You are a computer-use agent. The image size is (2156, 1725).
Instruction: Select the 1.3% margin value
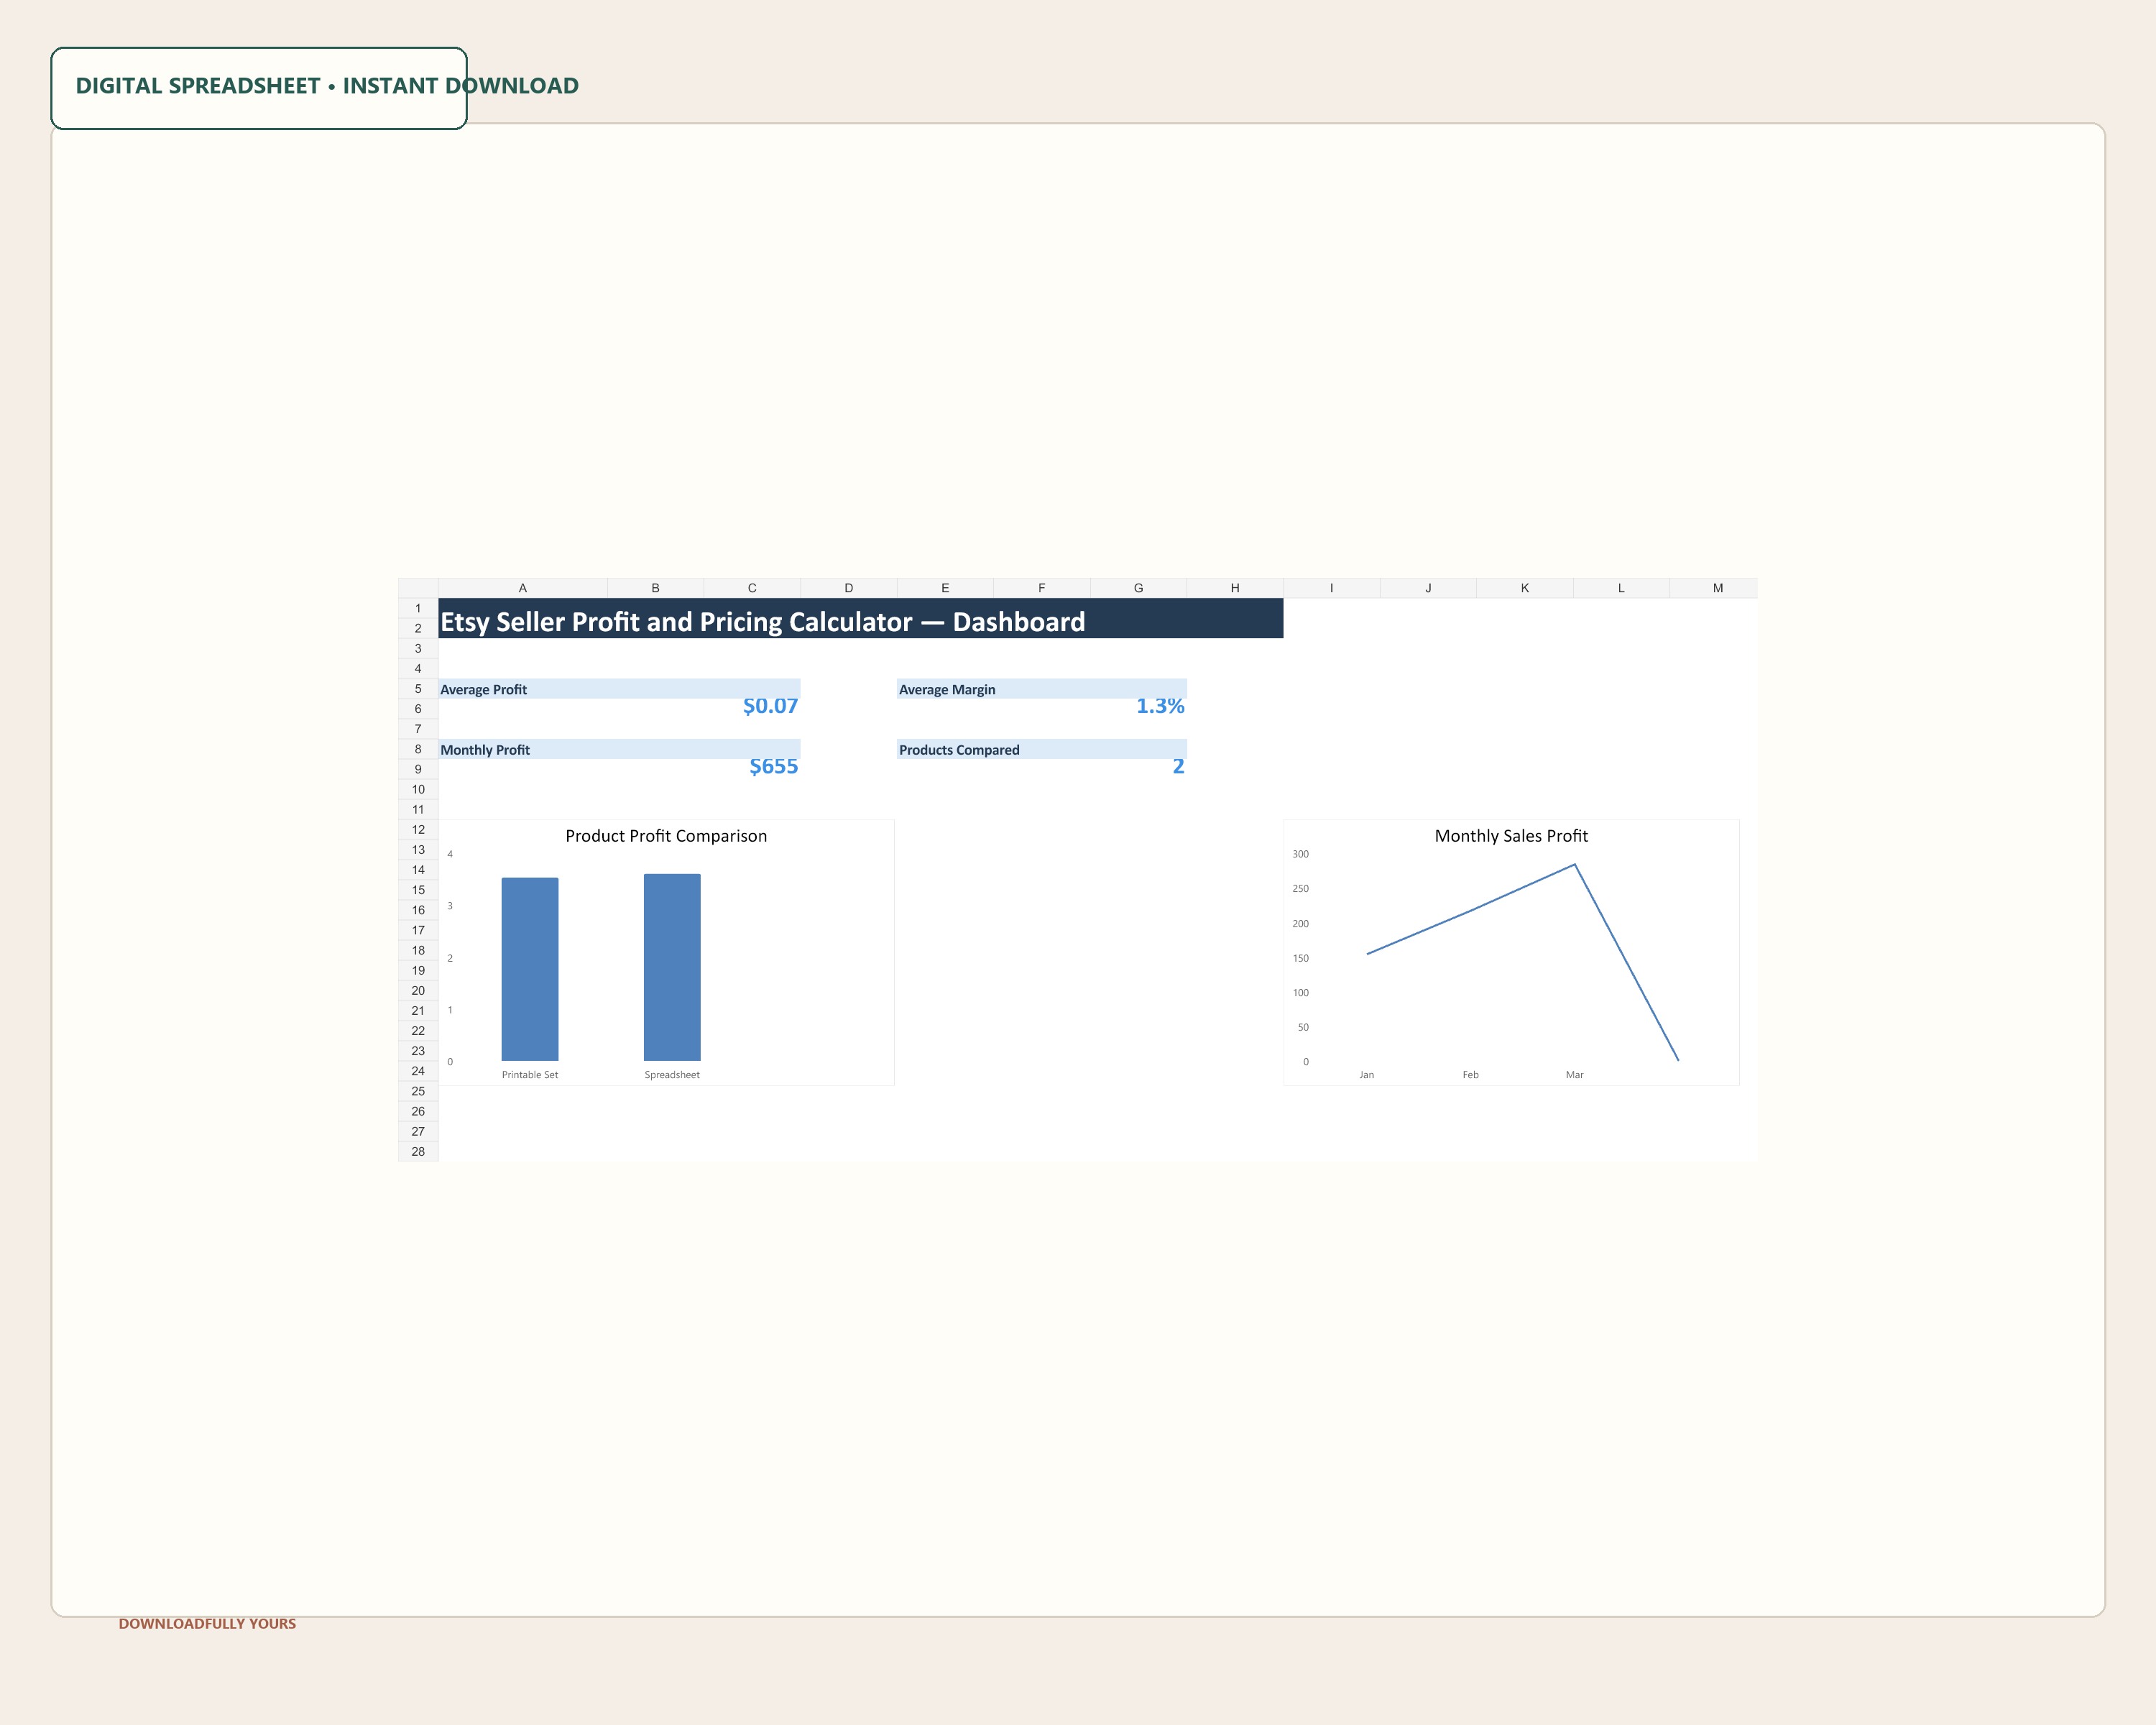click(1160, 706)
